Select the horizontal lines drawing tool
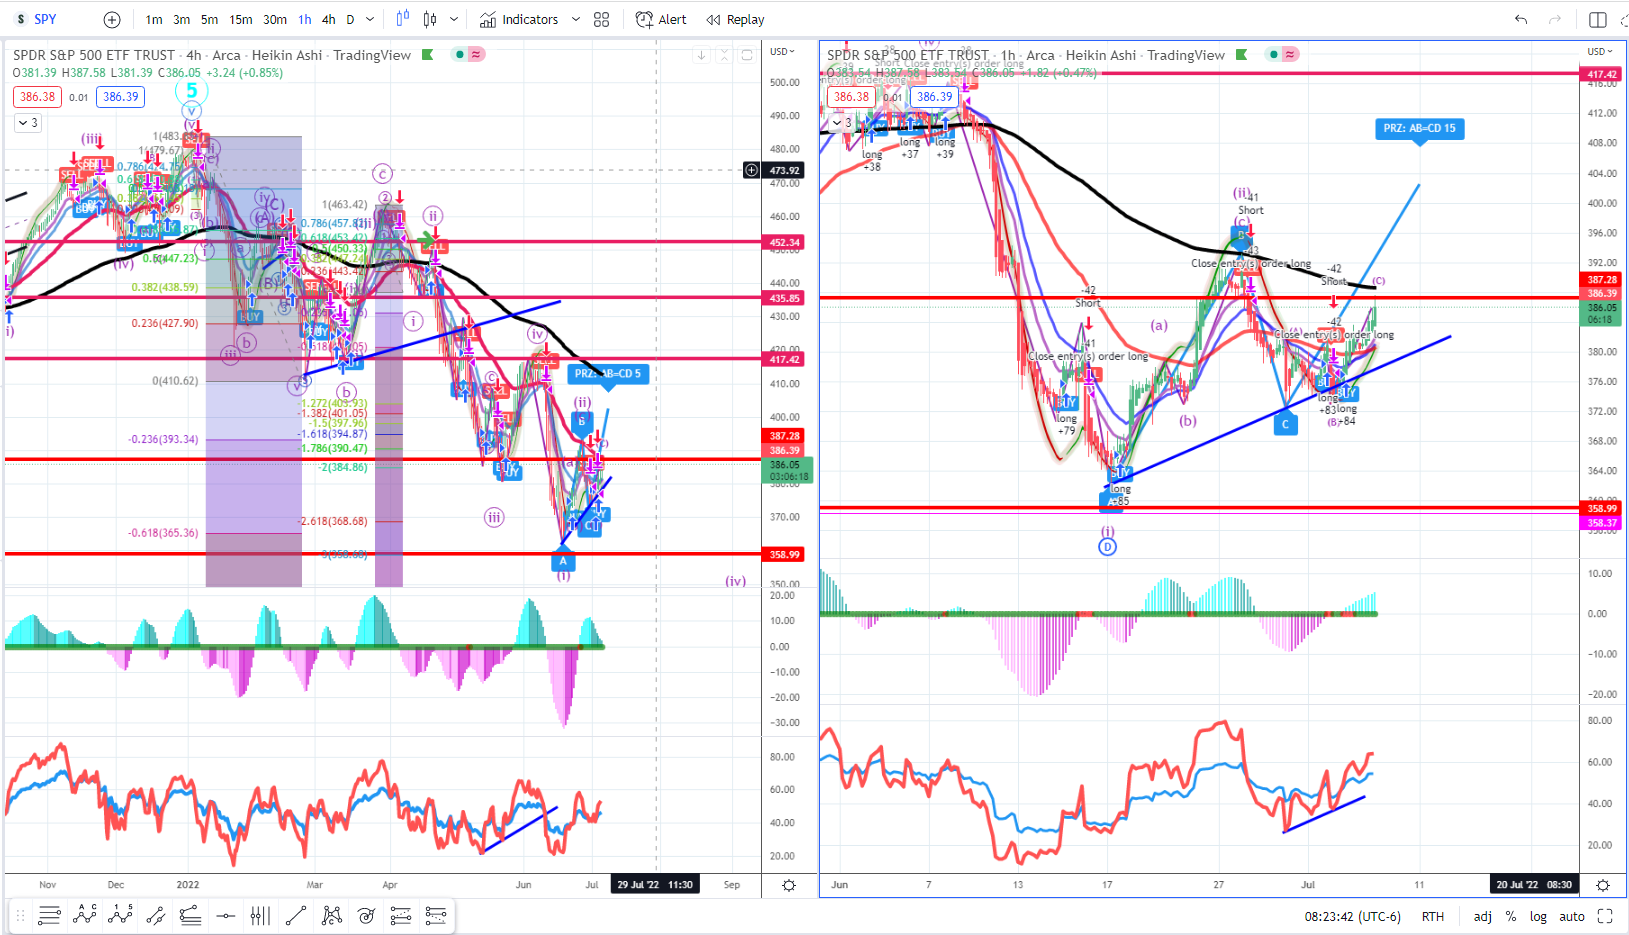Screen dimensions: 1629x935 (x=49, y=915)
